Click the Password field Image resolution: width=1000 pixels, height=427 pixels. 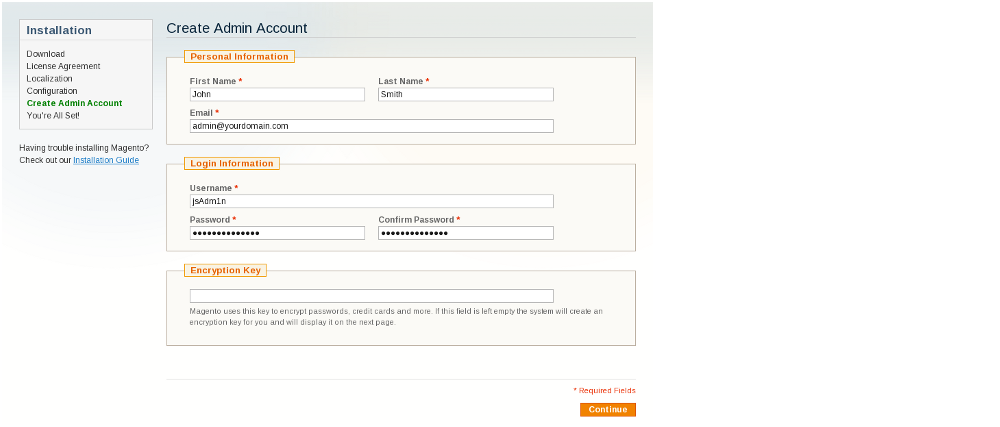tap(277, 233)
